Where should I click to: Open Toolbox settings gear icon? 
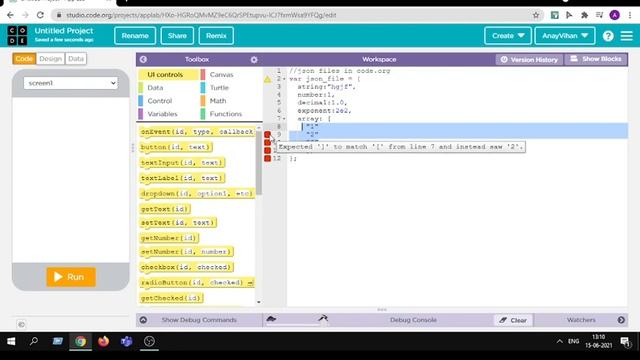[254, 60]
